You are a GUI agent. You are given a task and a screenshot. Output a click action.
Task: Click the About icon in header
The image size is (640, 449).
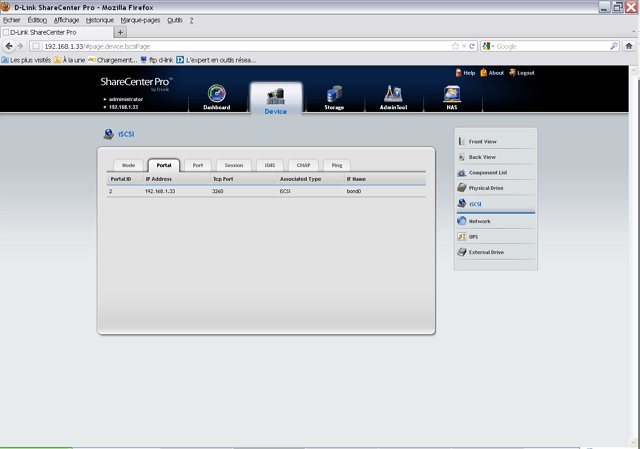[484, 73]
